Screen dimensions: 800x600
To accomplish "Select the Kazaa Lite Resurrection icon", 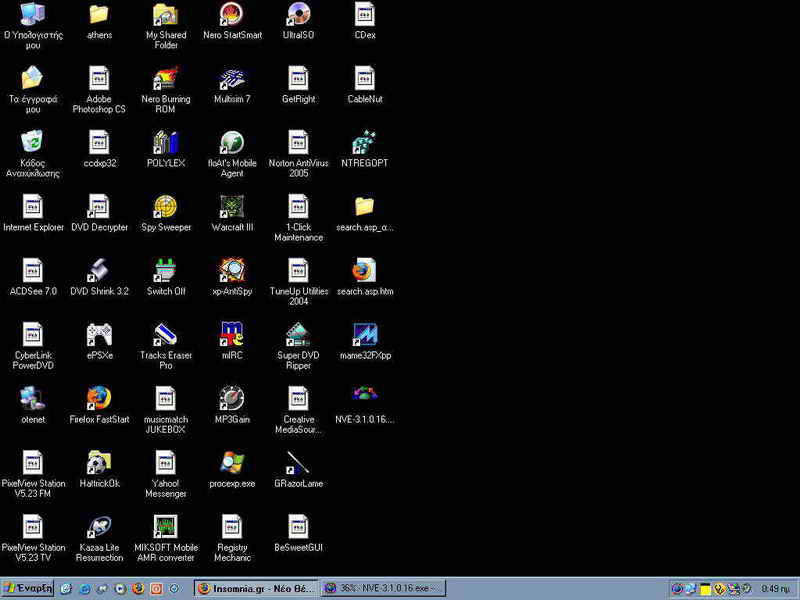I will (x=99, y=527).
